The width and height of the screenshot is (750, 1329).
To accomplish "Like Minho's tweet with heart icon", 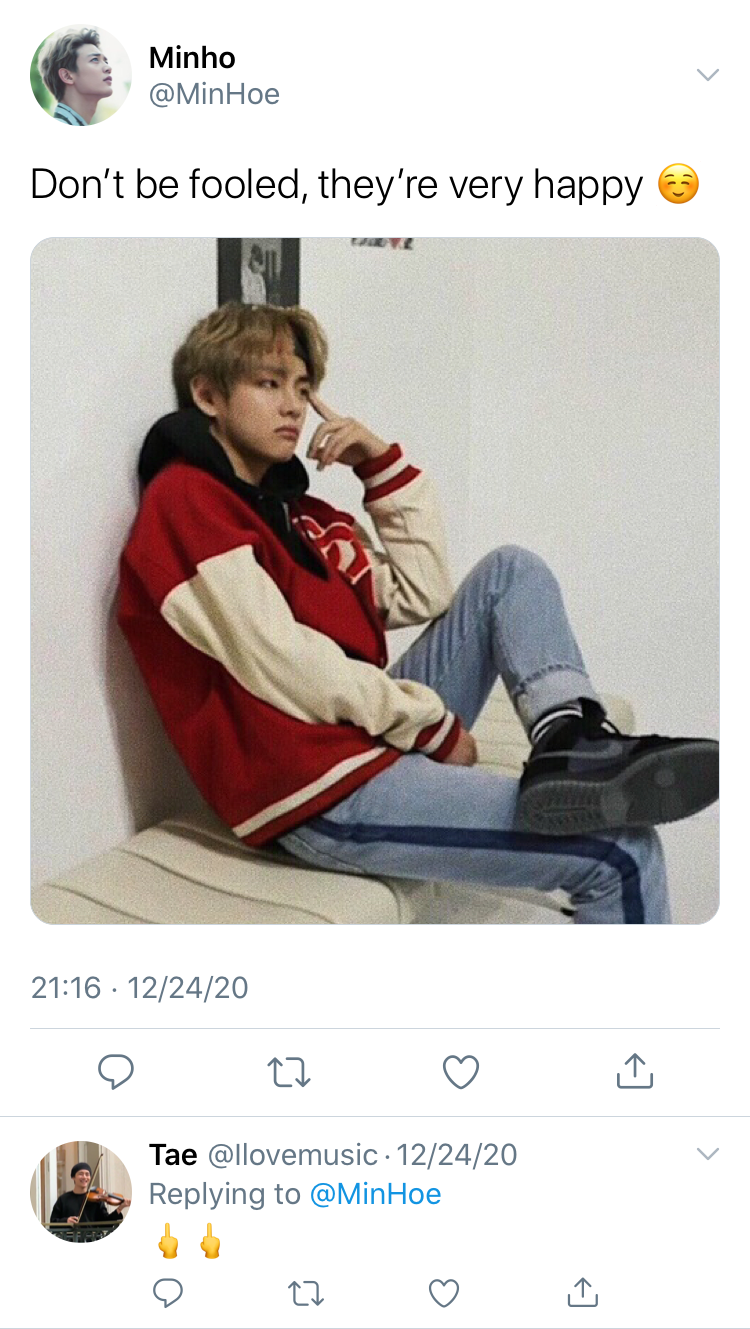I will (461, 1072).
